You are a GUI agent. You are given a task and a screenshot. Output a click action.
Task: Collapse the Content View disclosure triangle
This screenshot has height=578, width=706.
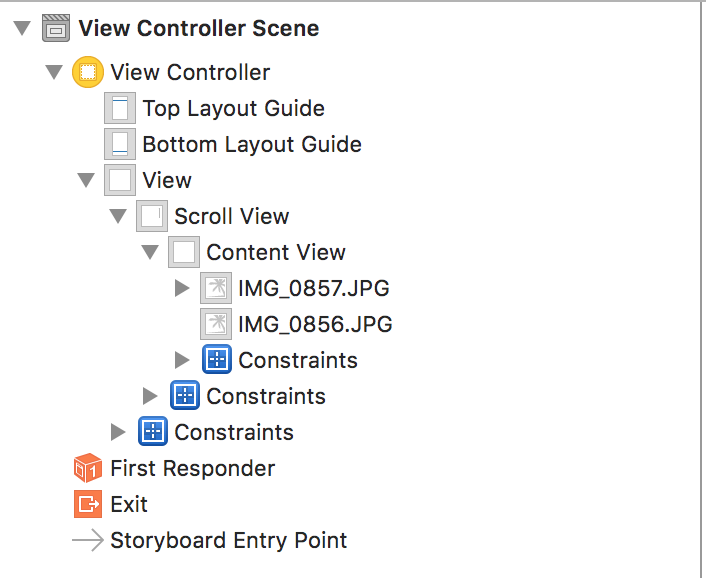point(150,253)
